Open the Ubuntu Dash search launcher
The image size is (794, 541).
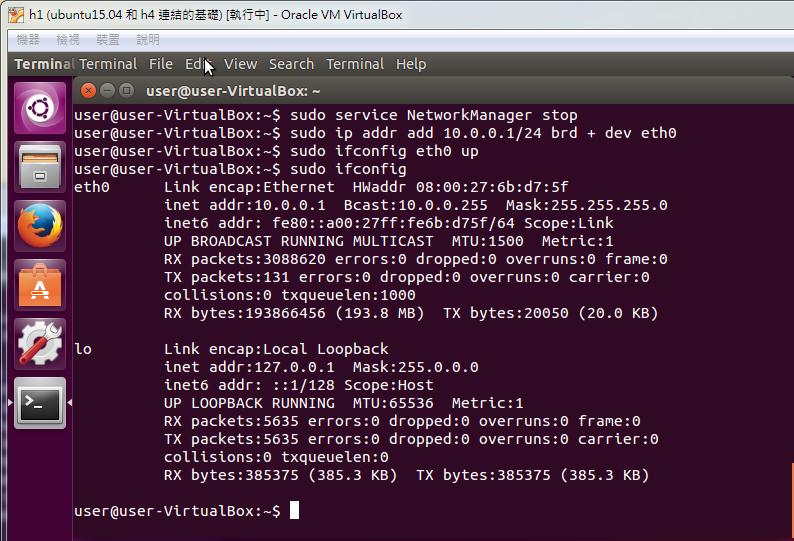pyautogui.click(x=40, y=107)
